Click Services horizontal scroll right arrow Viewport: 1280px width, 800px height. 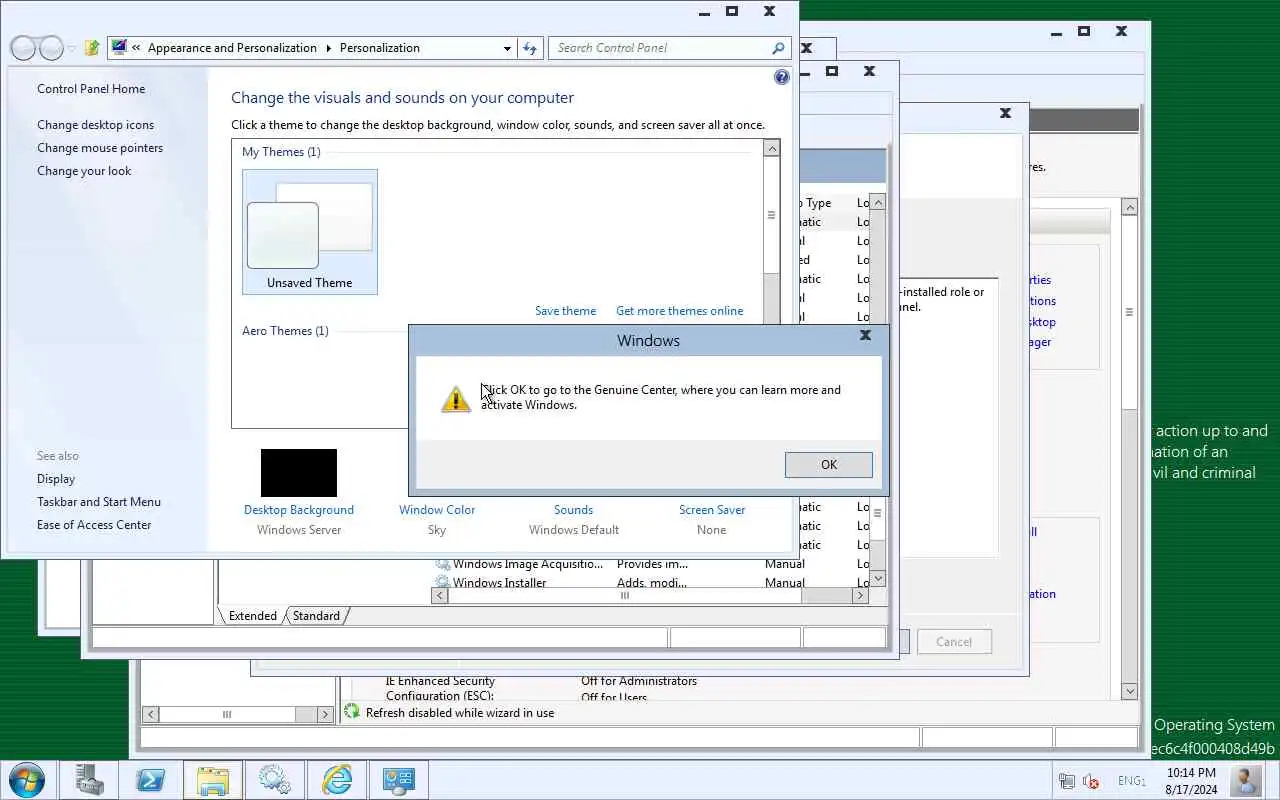(860, 595)
